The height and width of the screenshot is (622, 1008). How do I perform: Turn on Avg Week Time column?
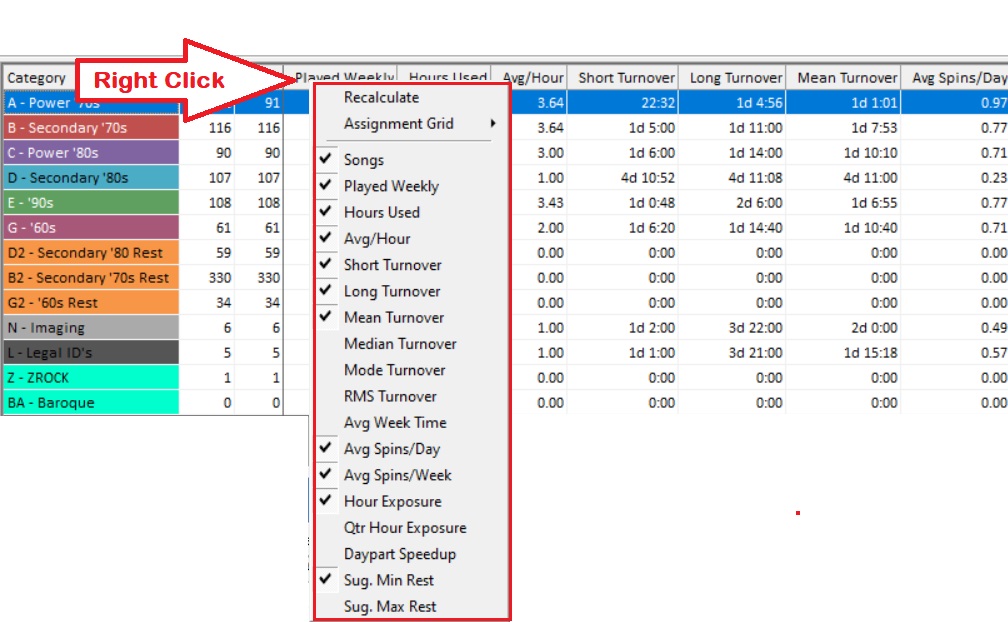[395, 423]
